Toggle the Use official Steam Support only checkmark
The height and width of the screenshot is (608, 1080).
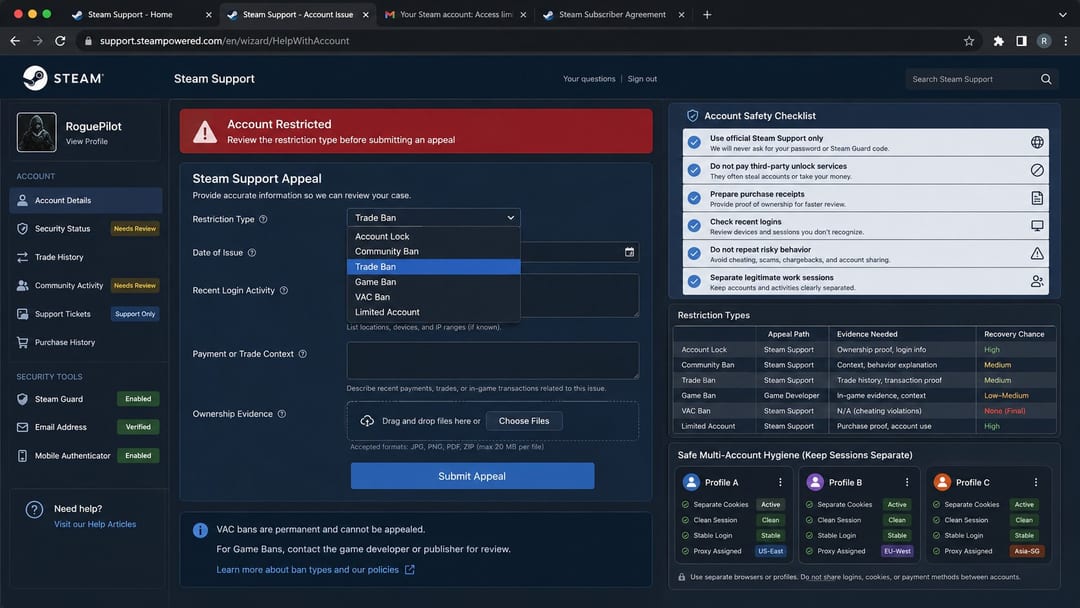coord(694,143)
